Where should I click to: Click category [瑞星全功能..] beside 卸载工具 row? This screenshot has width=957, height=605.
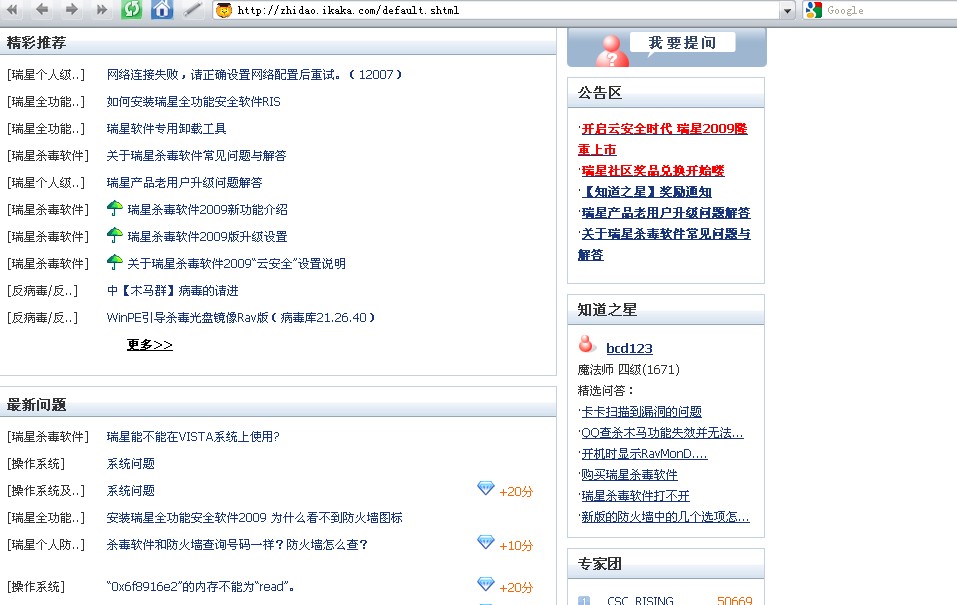coord(46,129)
